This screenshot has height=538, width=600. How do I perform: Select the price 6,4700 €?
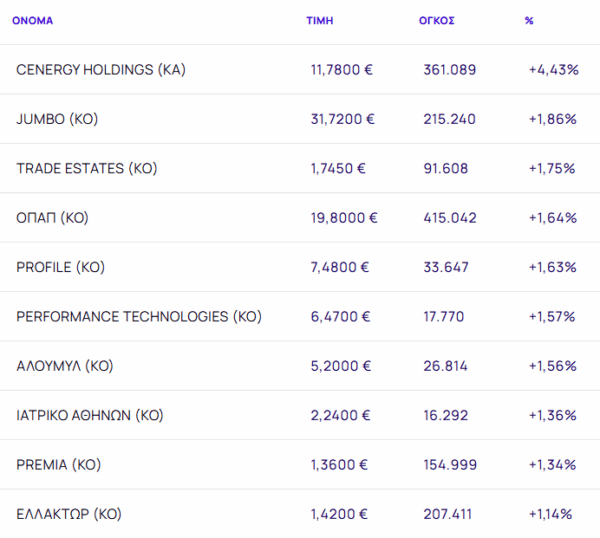[x=341, y=316]
